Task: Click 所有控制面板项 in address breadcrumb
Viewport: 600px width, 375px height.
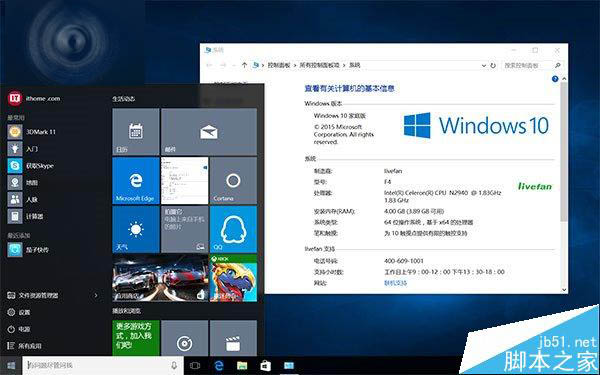Action: click(319, 65)
